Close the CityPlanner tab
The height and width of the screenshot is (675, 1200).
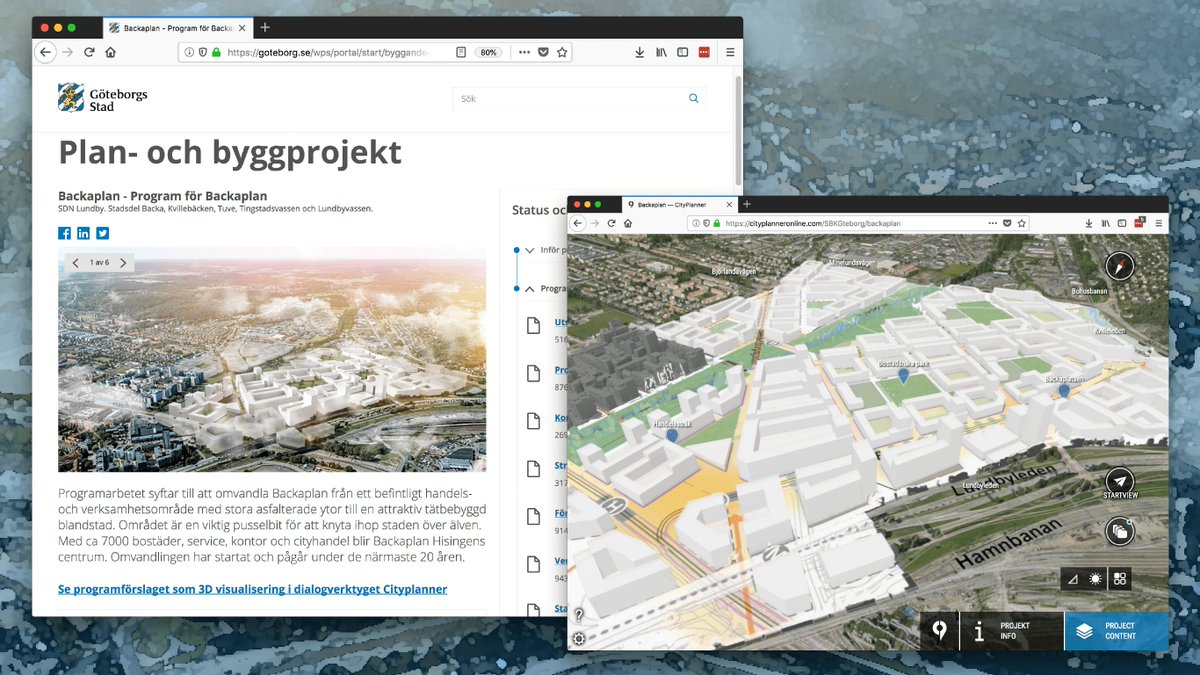click(729, 204)
